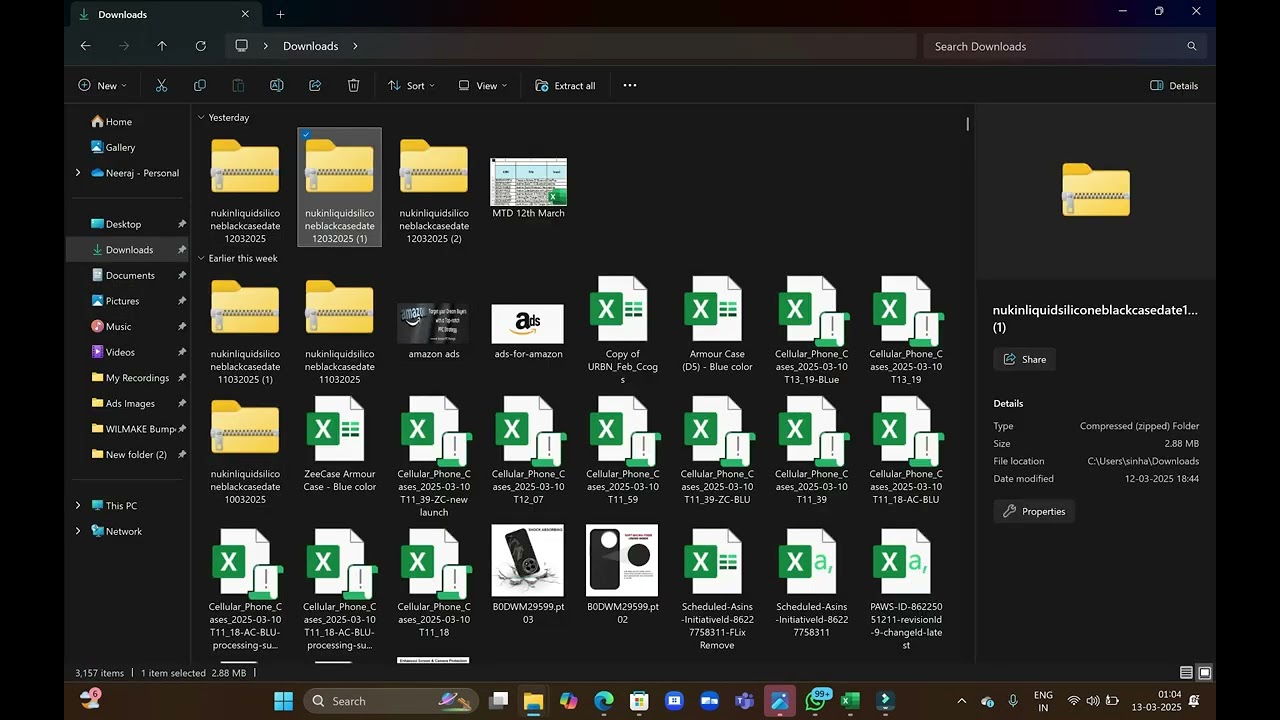Select the B0DWM29599.pt03 image

[528, 575]
